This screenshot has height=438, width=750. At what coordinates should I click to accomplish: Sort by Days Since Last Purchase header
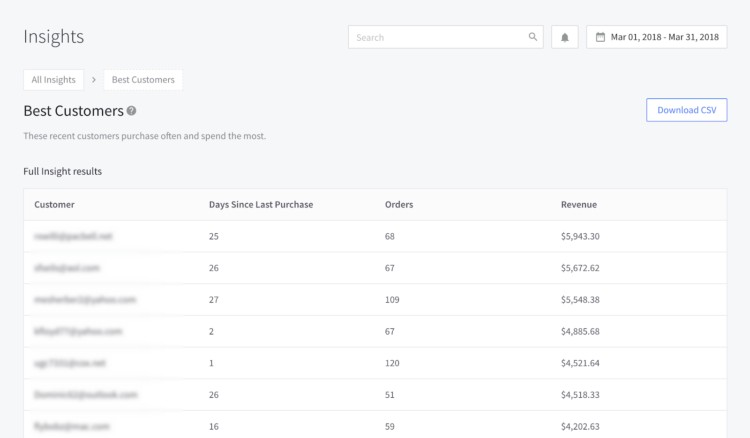[x=261, y=205]
